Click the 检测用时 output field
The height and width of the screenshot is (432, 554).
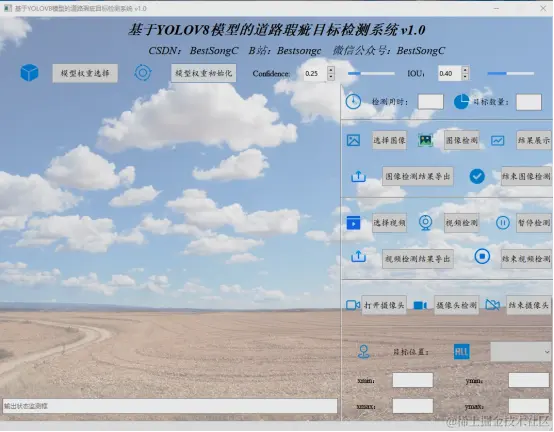coord(431,102)
